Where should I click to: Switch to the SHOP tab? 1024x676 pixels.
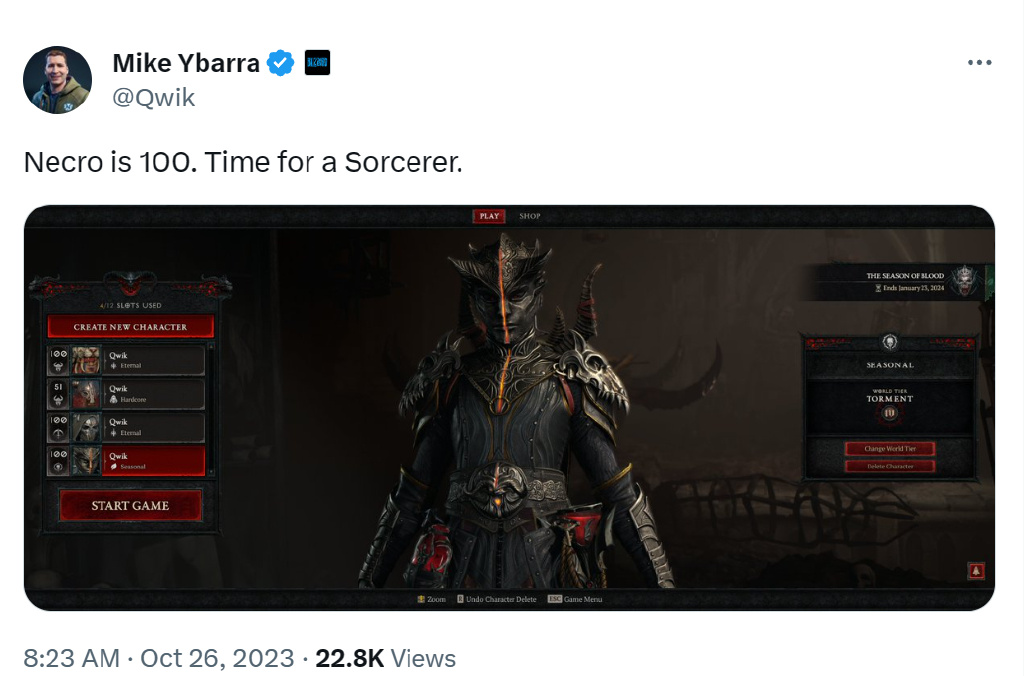[x=530, y=216]
